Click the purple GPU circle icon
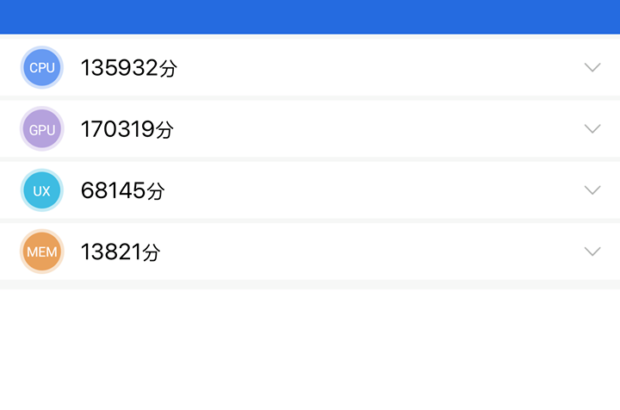The width and height of the screenshot is (620, 410). [x=42, y=129]
